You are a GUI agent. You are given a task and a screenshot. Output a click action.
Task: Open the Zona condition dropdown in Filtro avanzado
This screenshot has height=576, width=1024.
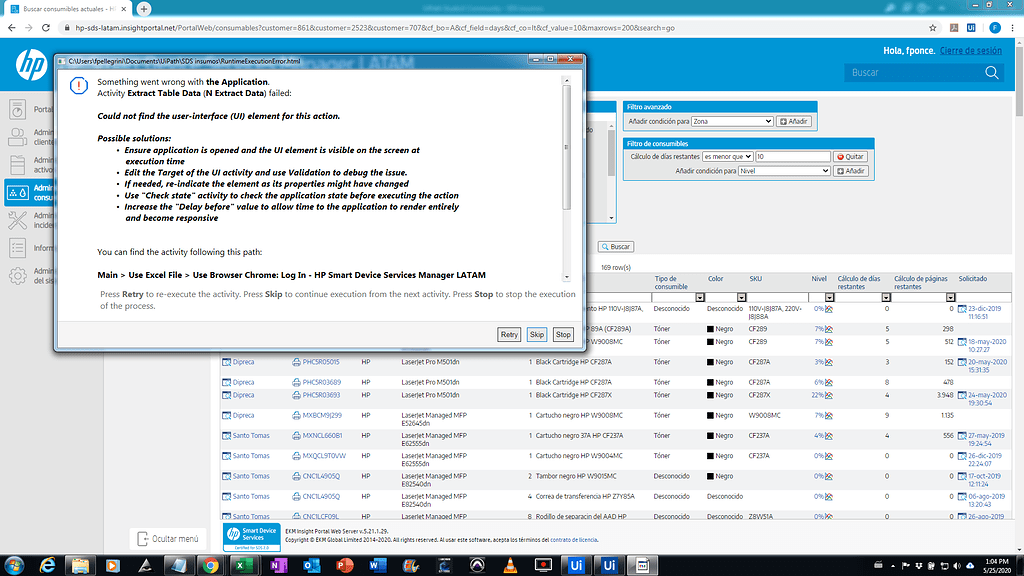click(x=732, y=121)
